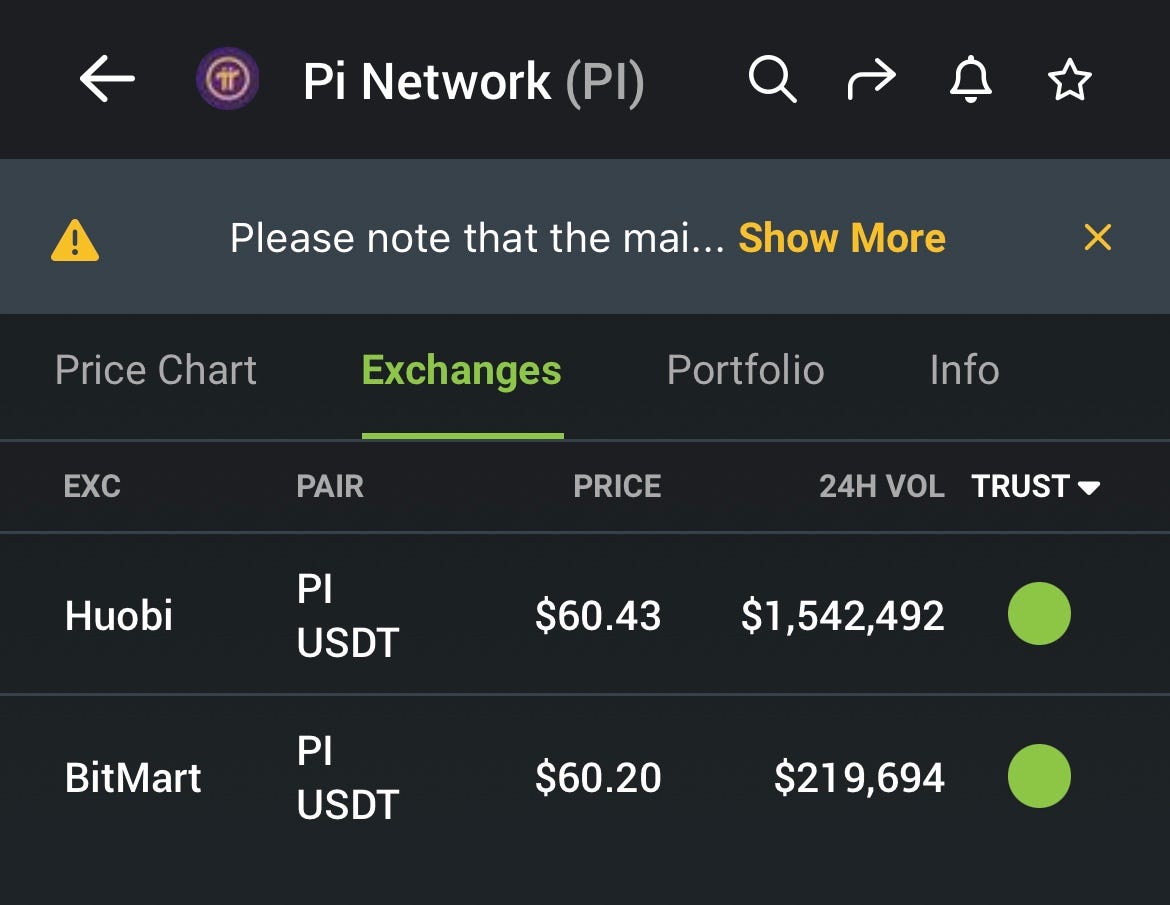Tap Huobi's green trust score indicator
The height and width of the screenshot is (905, 1170).
tap(1039, 615)
